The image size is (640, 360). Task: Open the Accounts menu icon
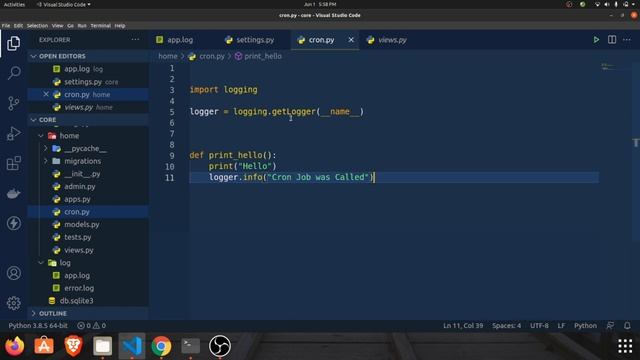pyautogui.click(x=13, y=273)
